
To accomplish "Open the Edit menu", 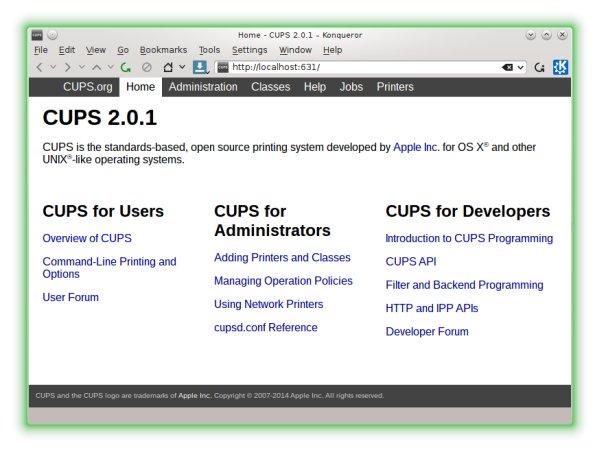I will click(x=67, y=50).
